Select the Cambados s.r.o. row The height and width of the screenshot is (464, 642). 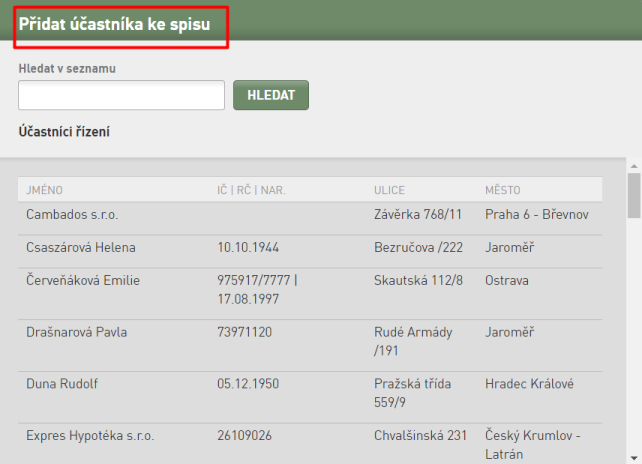[310, 218]
